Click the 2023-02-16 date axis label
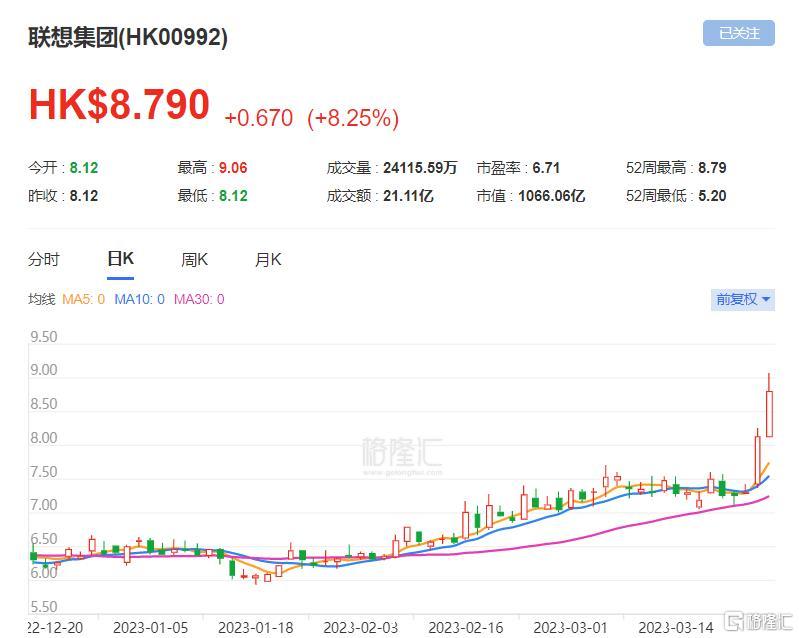Image resolution: width=799 pixels, height=638 pixels. pyautogui.click(x=466, y=627)
